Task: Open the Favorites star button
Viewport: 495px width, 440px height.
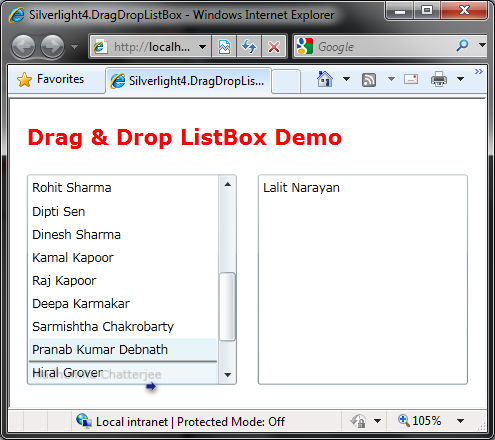Action: tap(51, 79)
